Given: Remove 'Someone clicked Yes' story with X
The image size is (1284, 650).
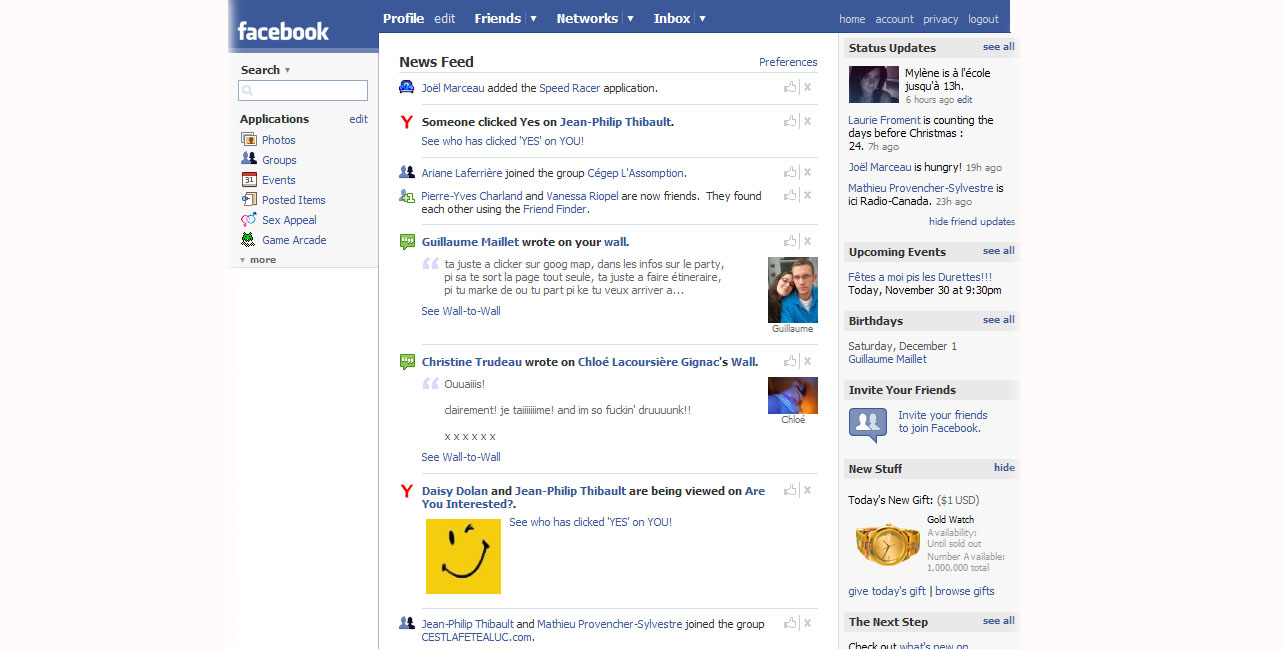Looking at the screenshot, I should coord(807,122).
